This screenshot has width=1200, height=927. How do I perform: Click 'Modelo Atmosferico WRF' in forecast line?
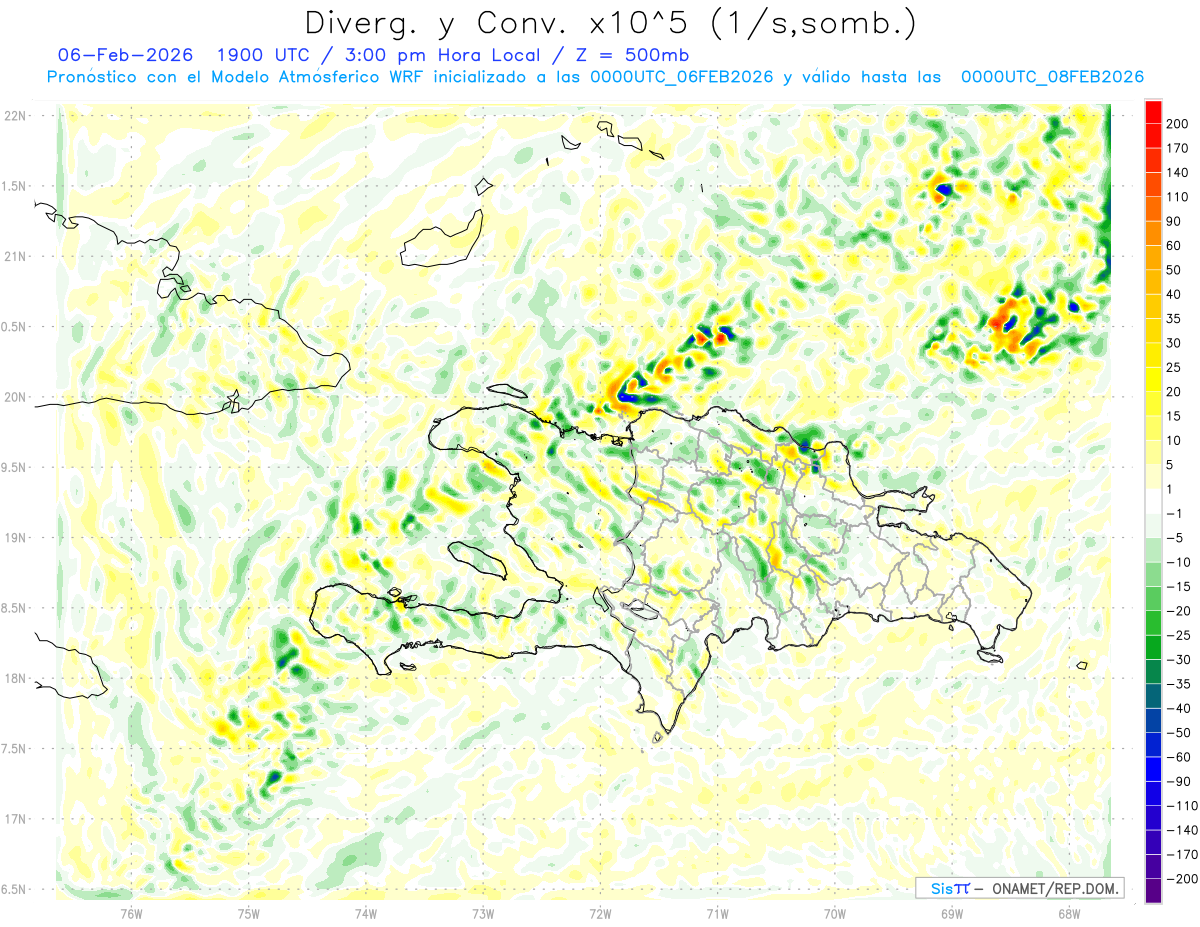(x=317, y=78)
